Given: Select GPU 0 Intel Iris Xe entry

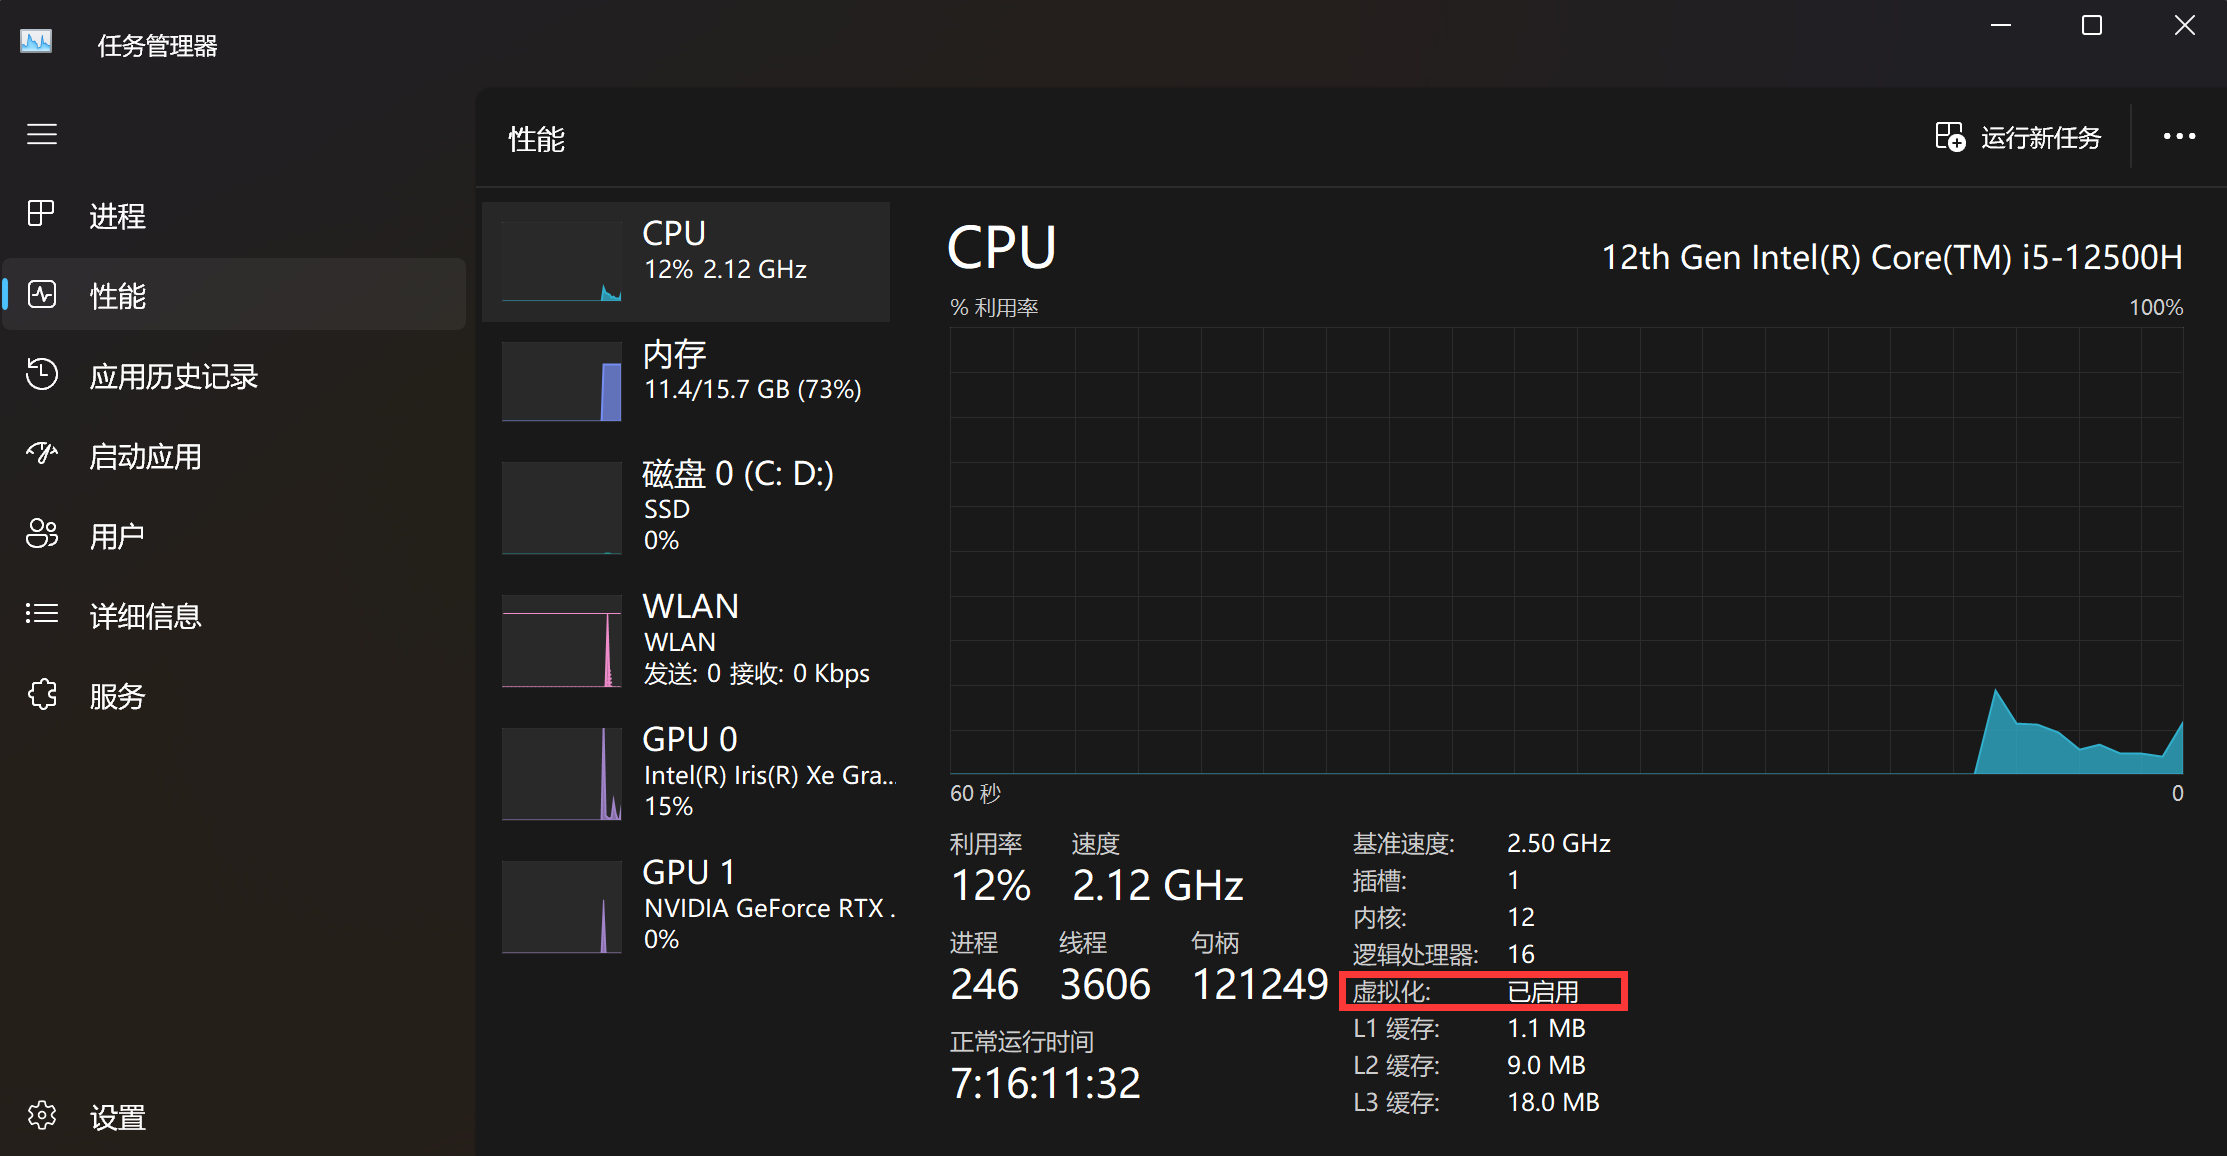Looking at the screenshot, I should click(x=686, y=773).
